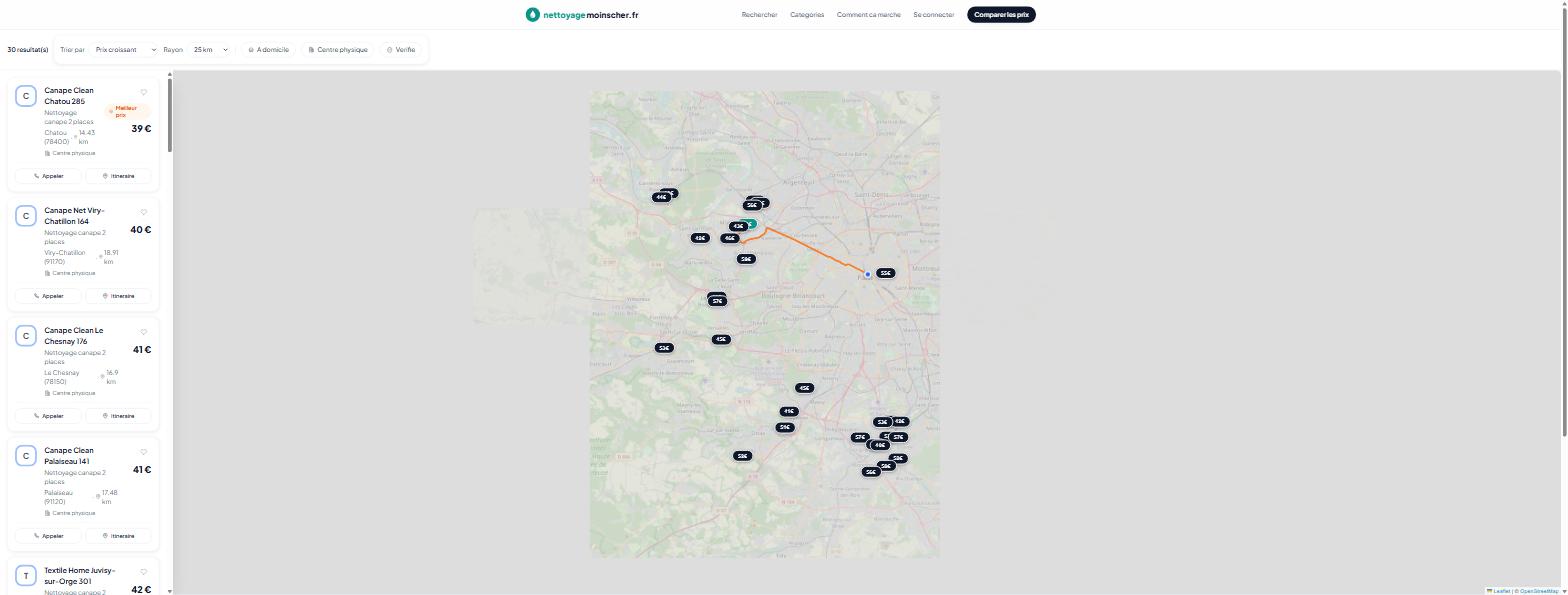This screenshot has height=595, width=1568.
Task: Select the 53€ marker near Versailles
Action: click(664, 348)
